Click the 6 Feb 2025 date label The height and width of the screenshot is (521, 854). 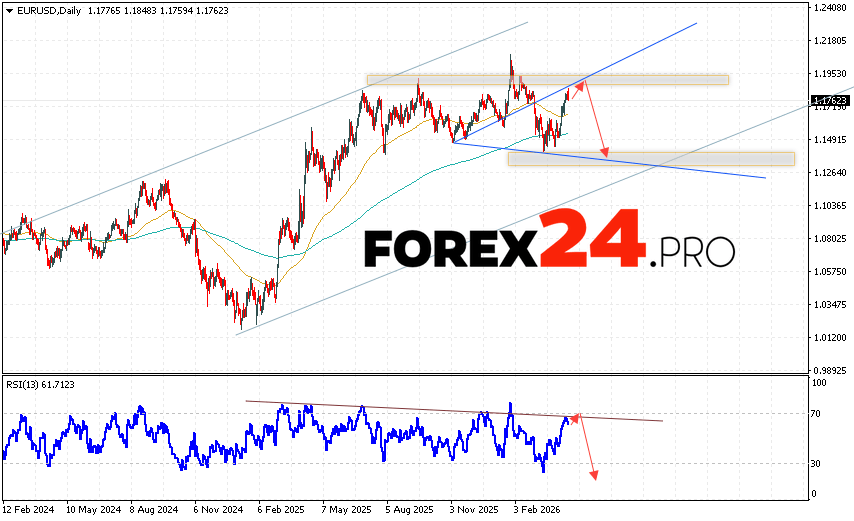(x=279, y=509)
